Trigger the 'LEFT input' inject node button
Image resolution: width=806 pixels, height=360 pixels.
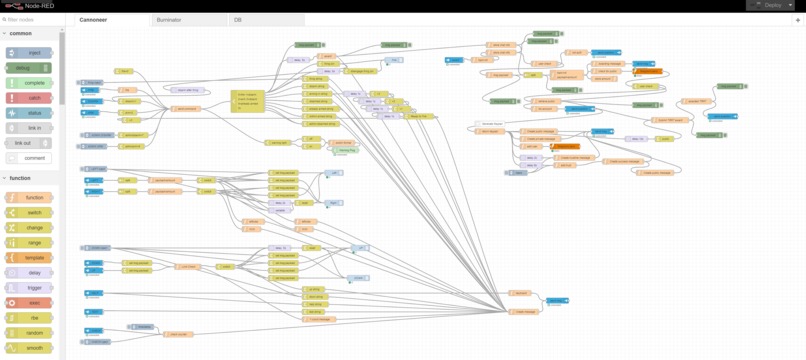click(x=82, y=169)
